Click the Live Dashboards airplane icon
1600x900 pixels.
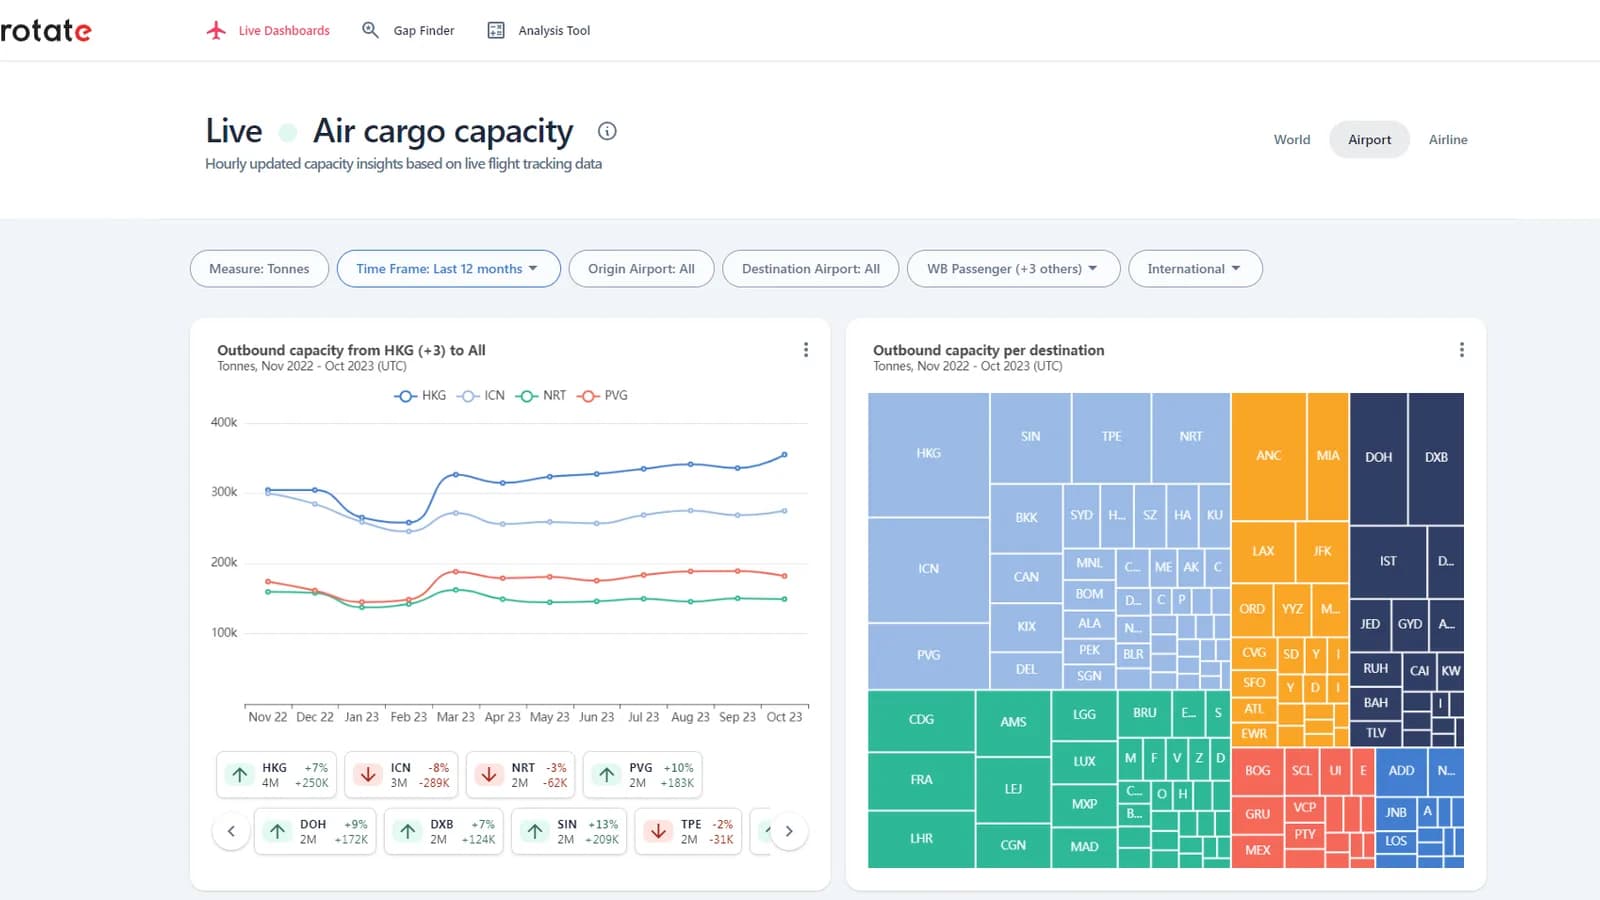coord(216,30)
